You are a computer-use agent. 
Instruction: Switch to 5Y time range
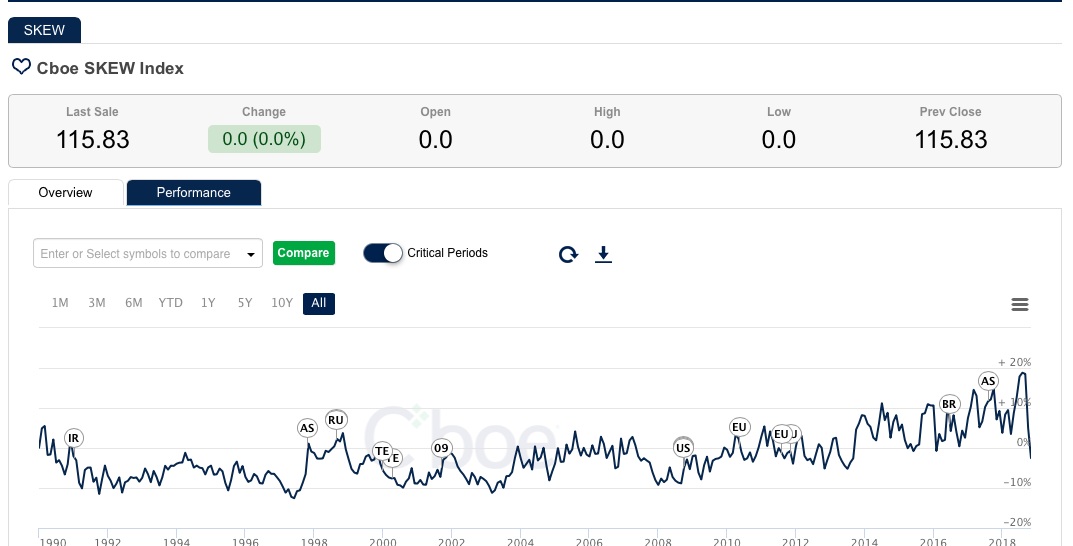pyautogui.click(x=245, y=303)
